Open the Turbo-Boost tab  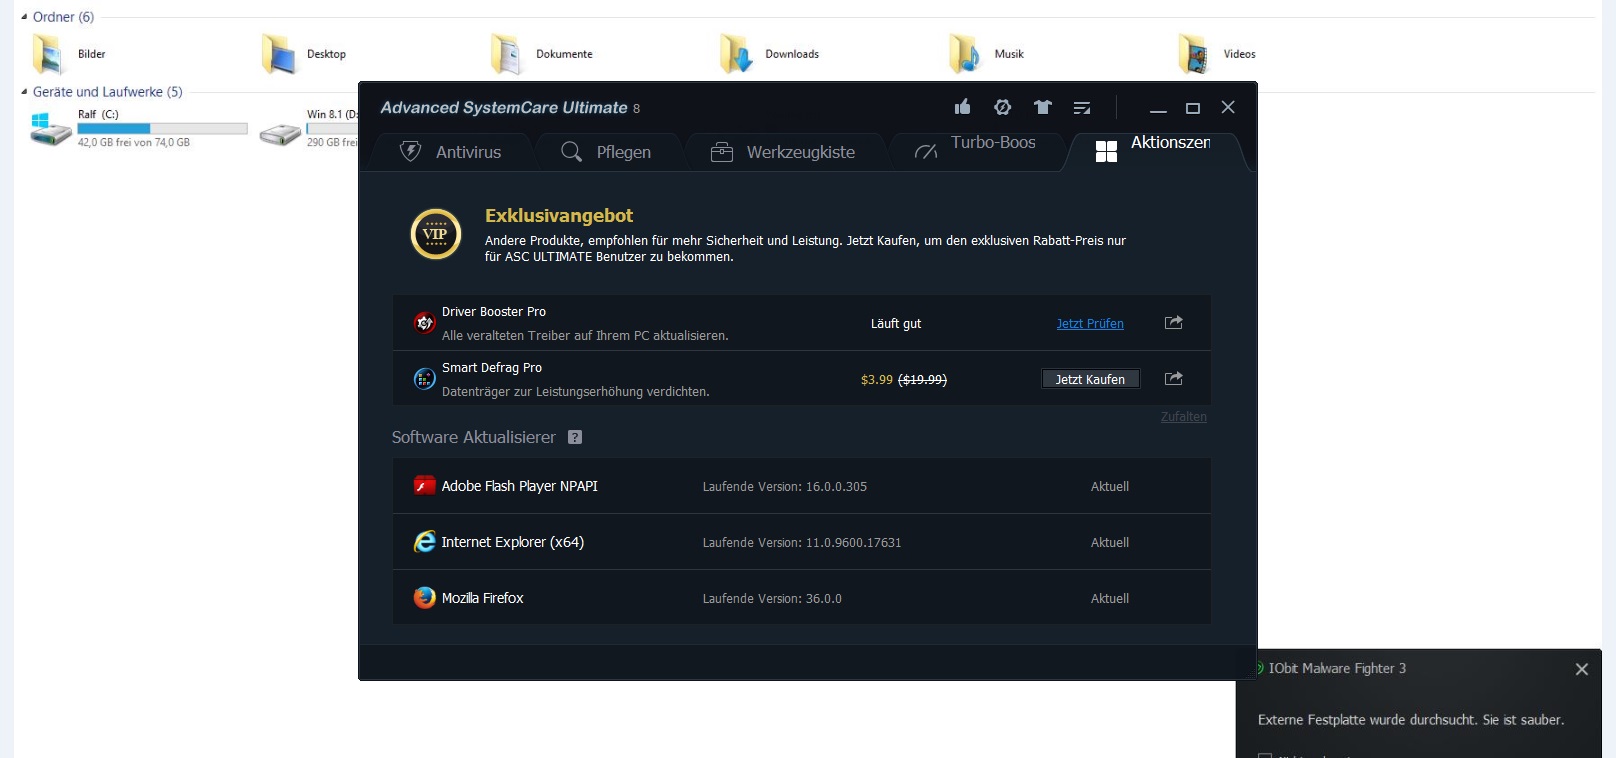point(975,150)
